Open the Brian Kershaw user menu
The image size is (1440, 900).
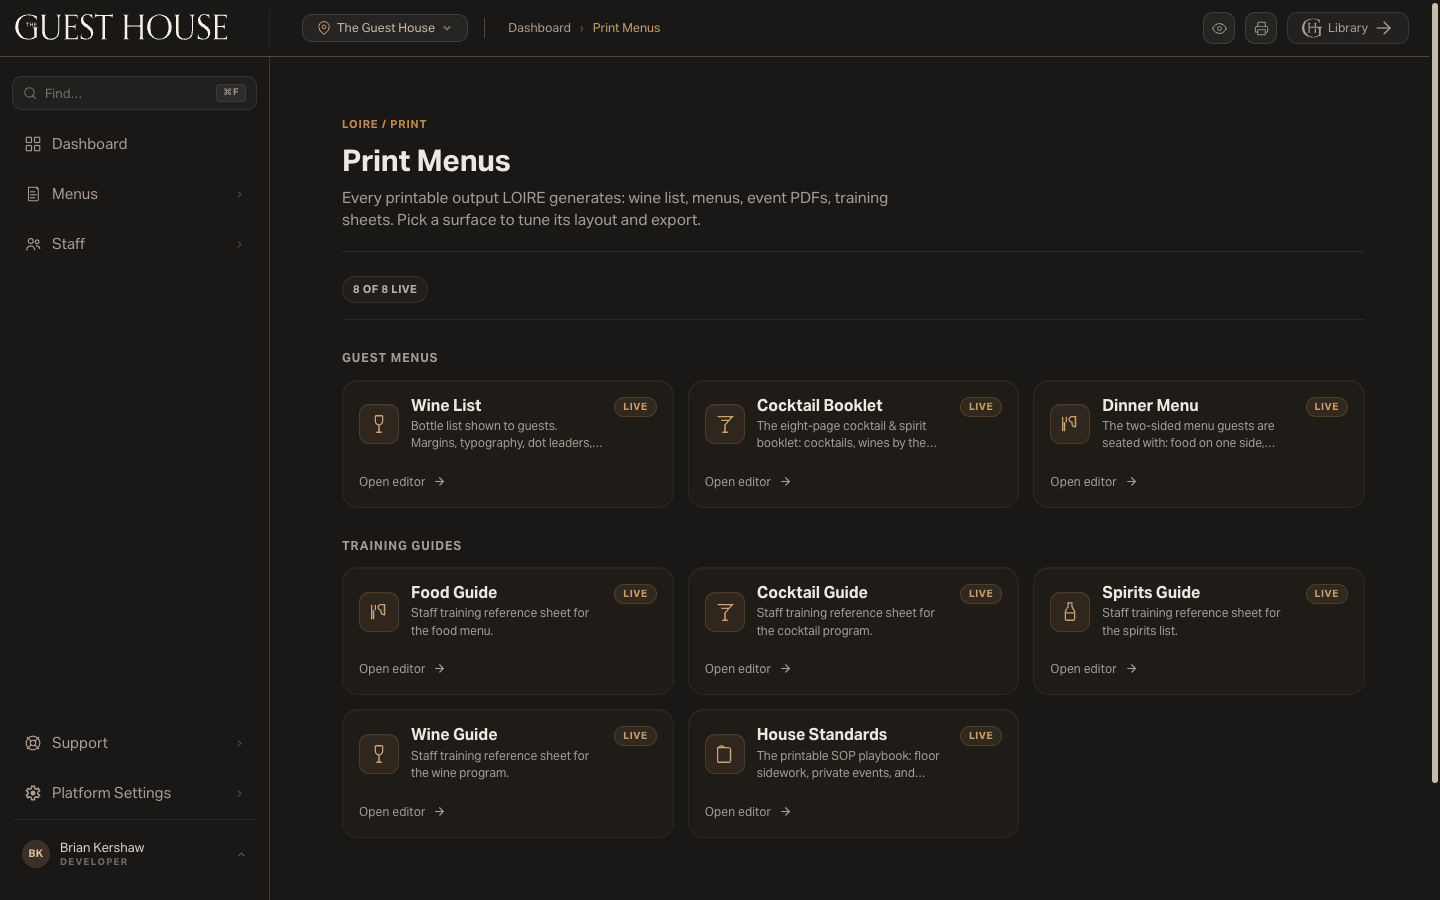click(x=134, y=854)
